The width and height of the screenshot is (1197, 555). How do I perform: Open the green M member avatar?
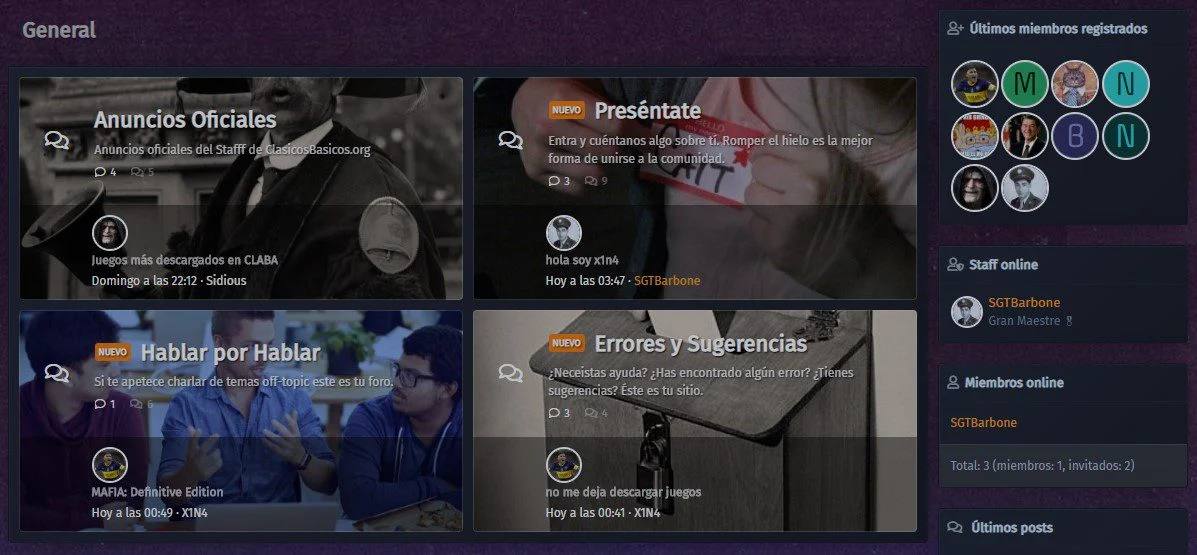1024,84
